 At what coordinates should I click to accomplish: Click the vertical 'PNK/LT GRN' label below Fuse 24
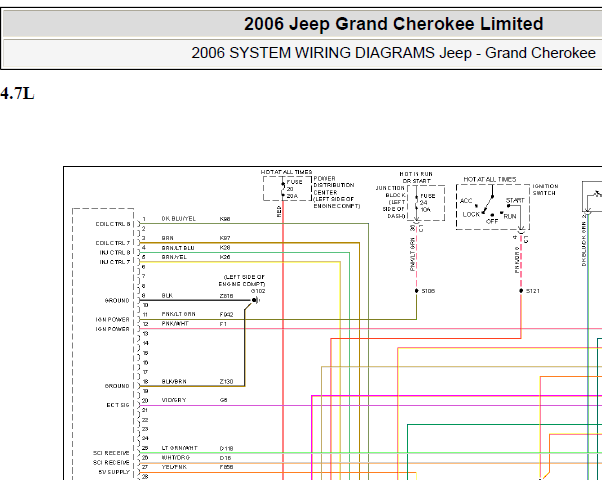[412, 255]
